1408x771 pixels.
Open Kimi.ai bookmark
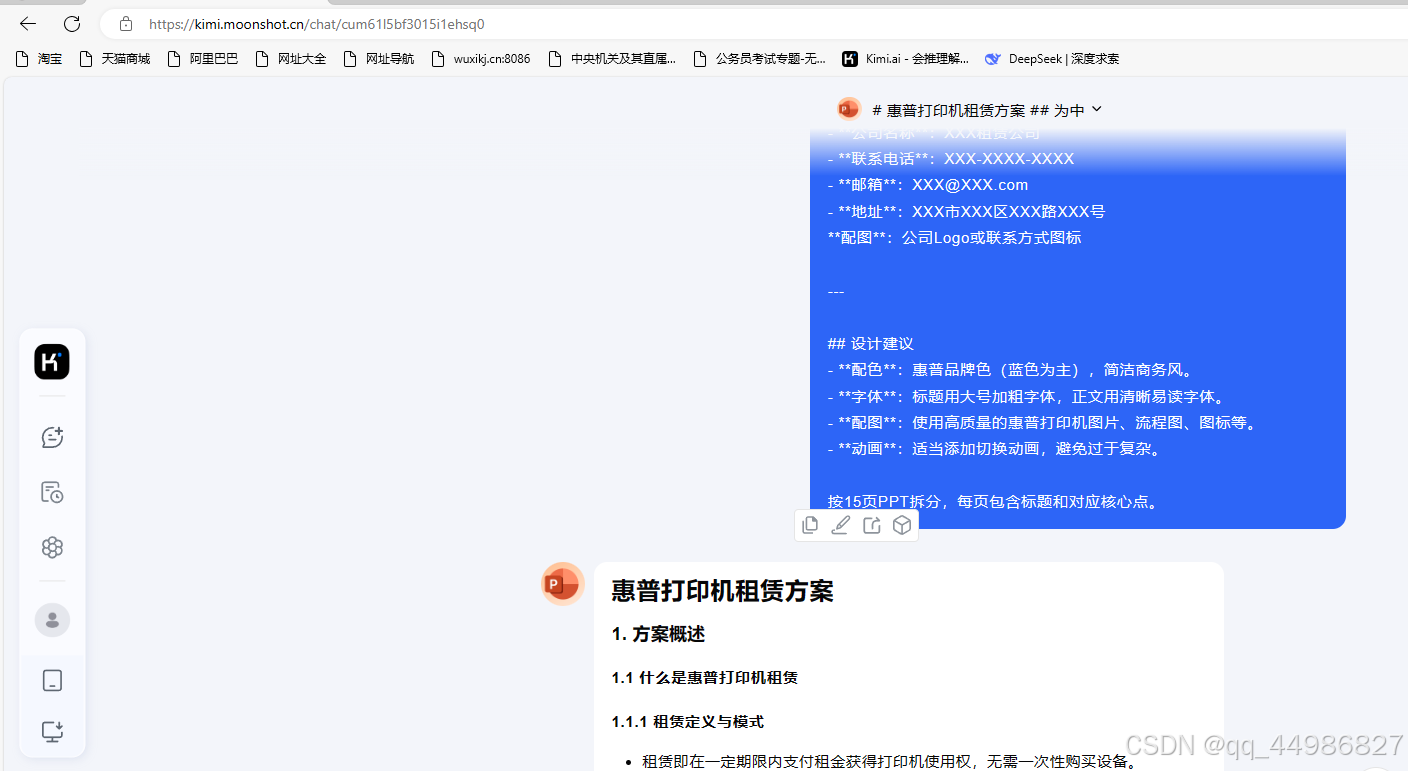tap(906, 59)
